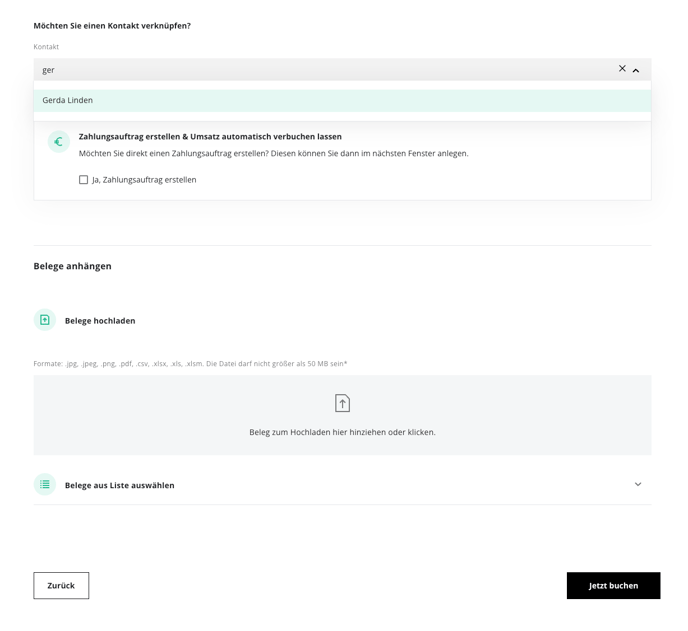This screenshot has width=688, height=631.
Task: Submit with the 'Jetzt buchen' button
Action: point(613,585)
